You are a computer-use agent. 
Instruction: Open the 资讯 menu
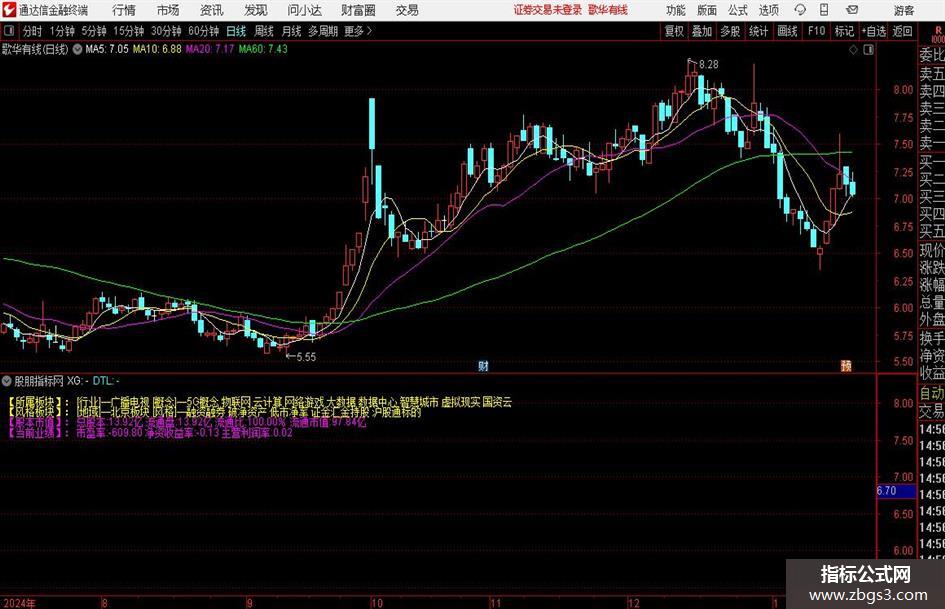click(x=212, y=10)
